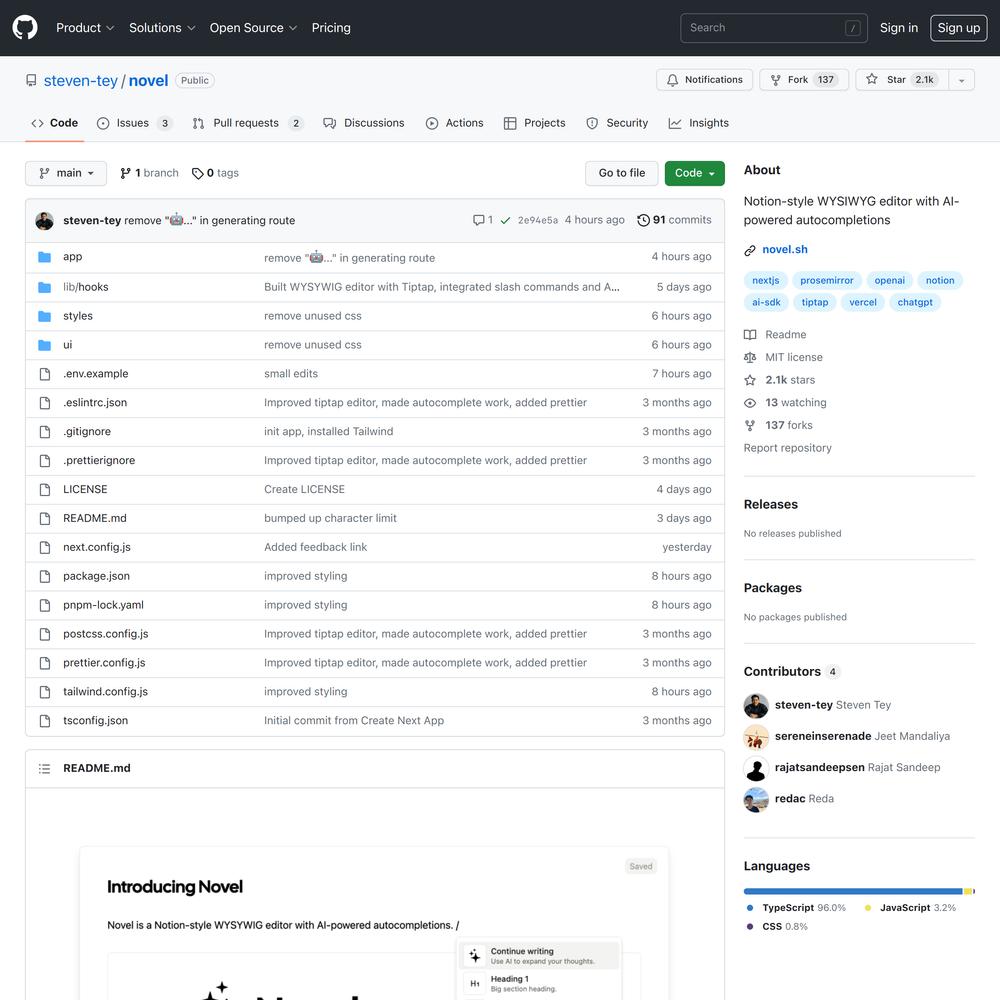Click the Sign in link
This screenshot has width=1000, height=1000.
coord(899,27)
